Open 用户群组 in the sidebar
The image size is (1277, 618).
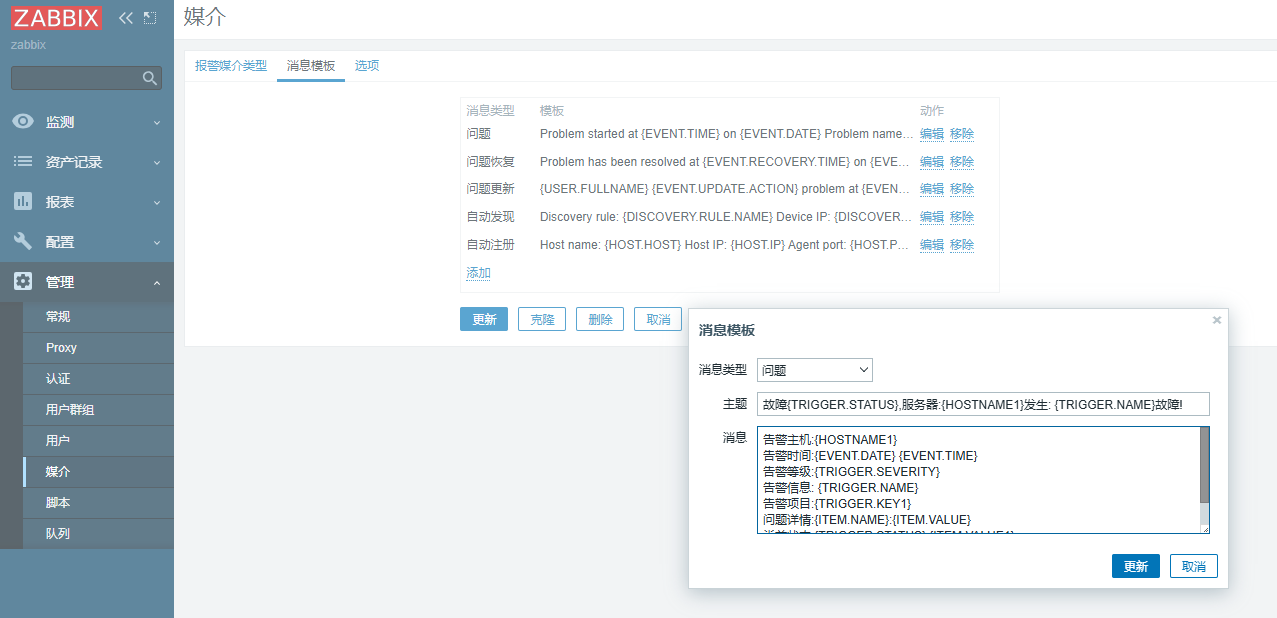point(98,410)
